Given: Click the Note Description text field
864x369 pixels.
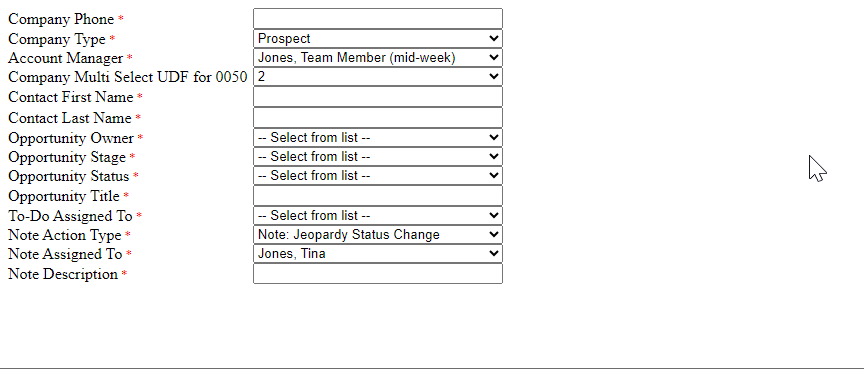Looking at the screenshot, I should (x=378, y=274).
